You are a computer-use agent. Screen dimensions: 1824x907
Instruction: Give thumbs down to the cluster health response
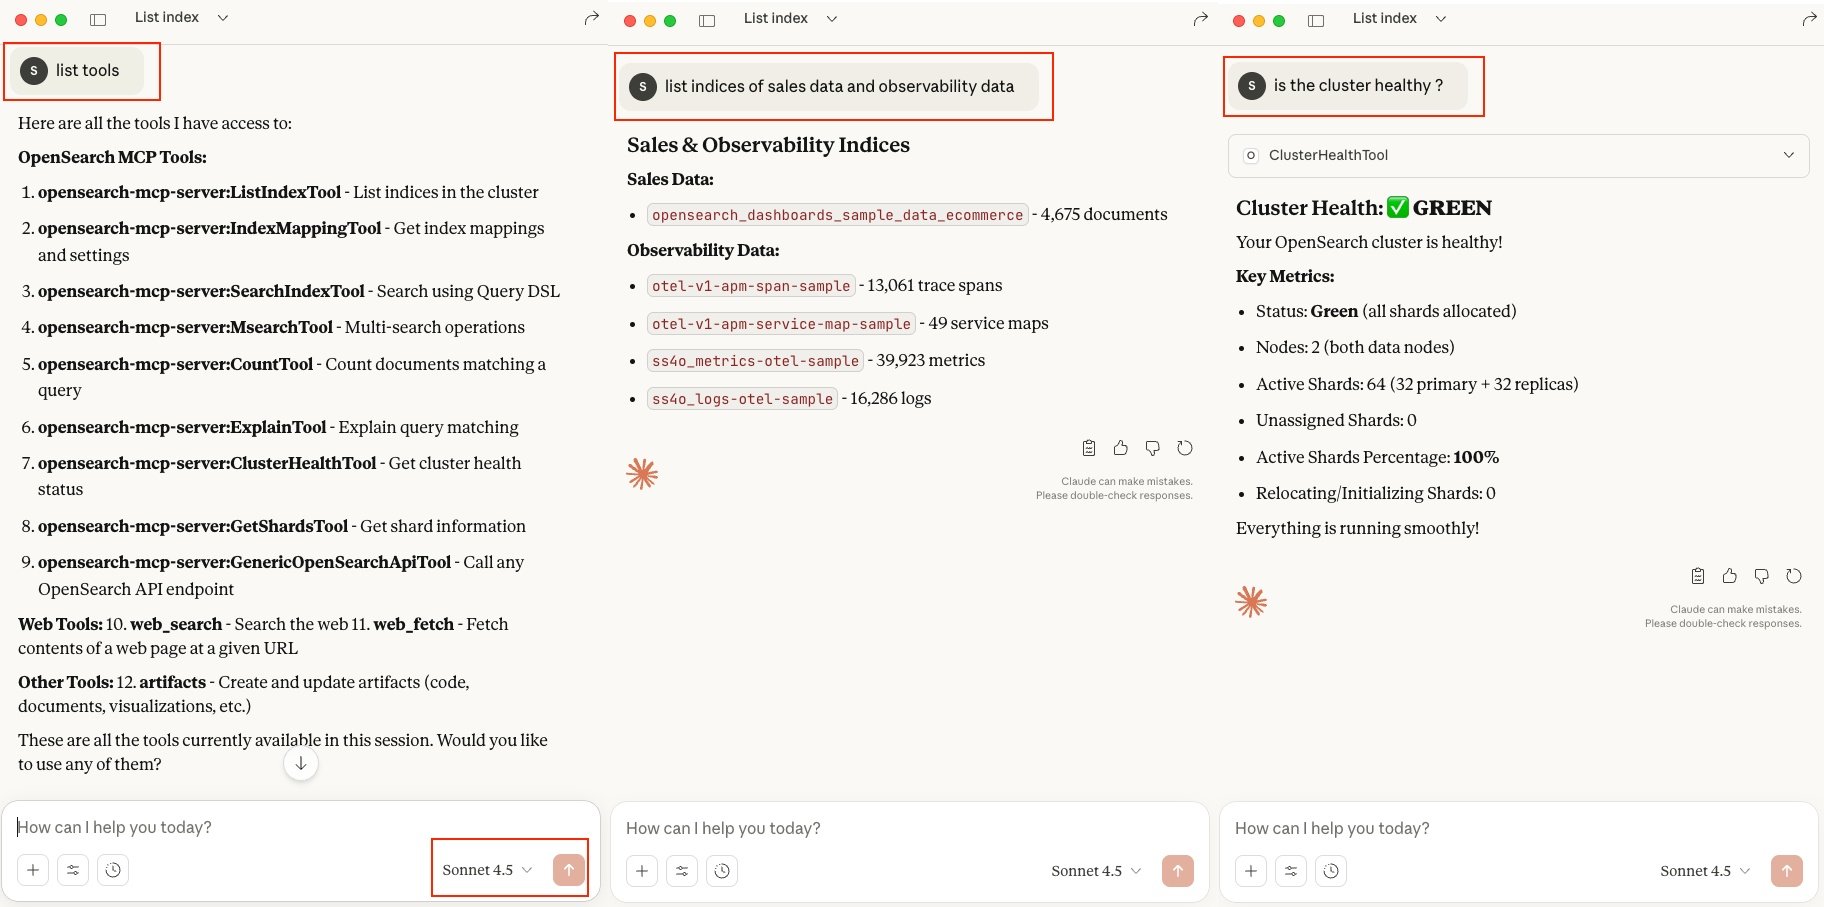coord(1761,575)
